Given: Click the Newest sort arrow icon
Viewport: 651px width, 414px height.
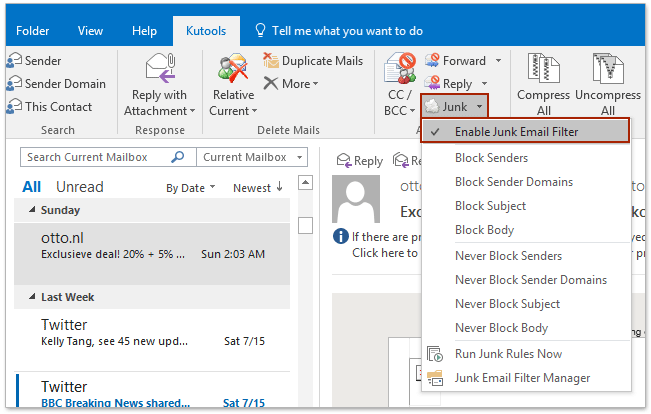Looking at the screenshot, I should coord(280,187).
